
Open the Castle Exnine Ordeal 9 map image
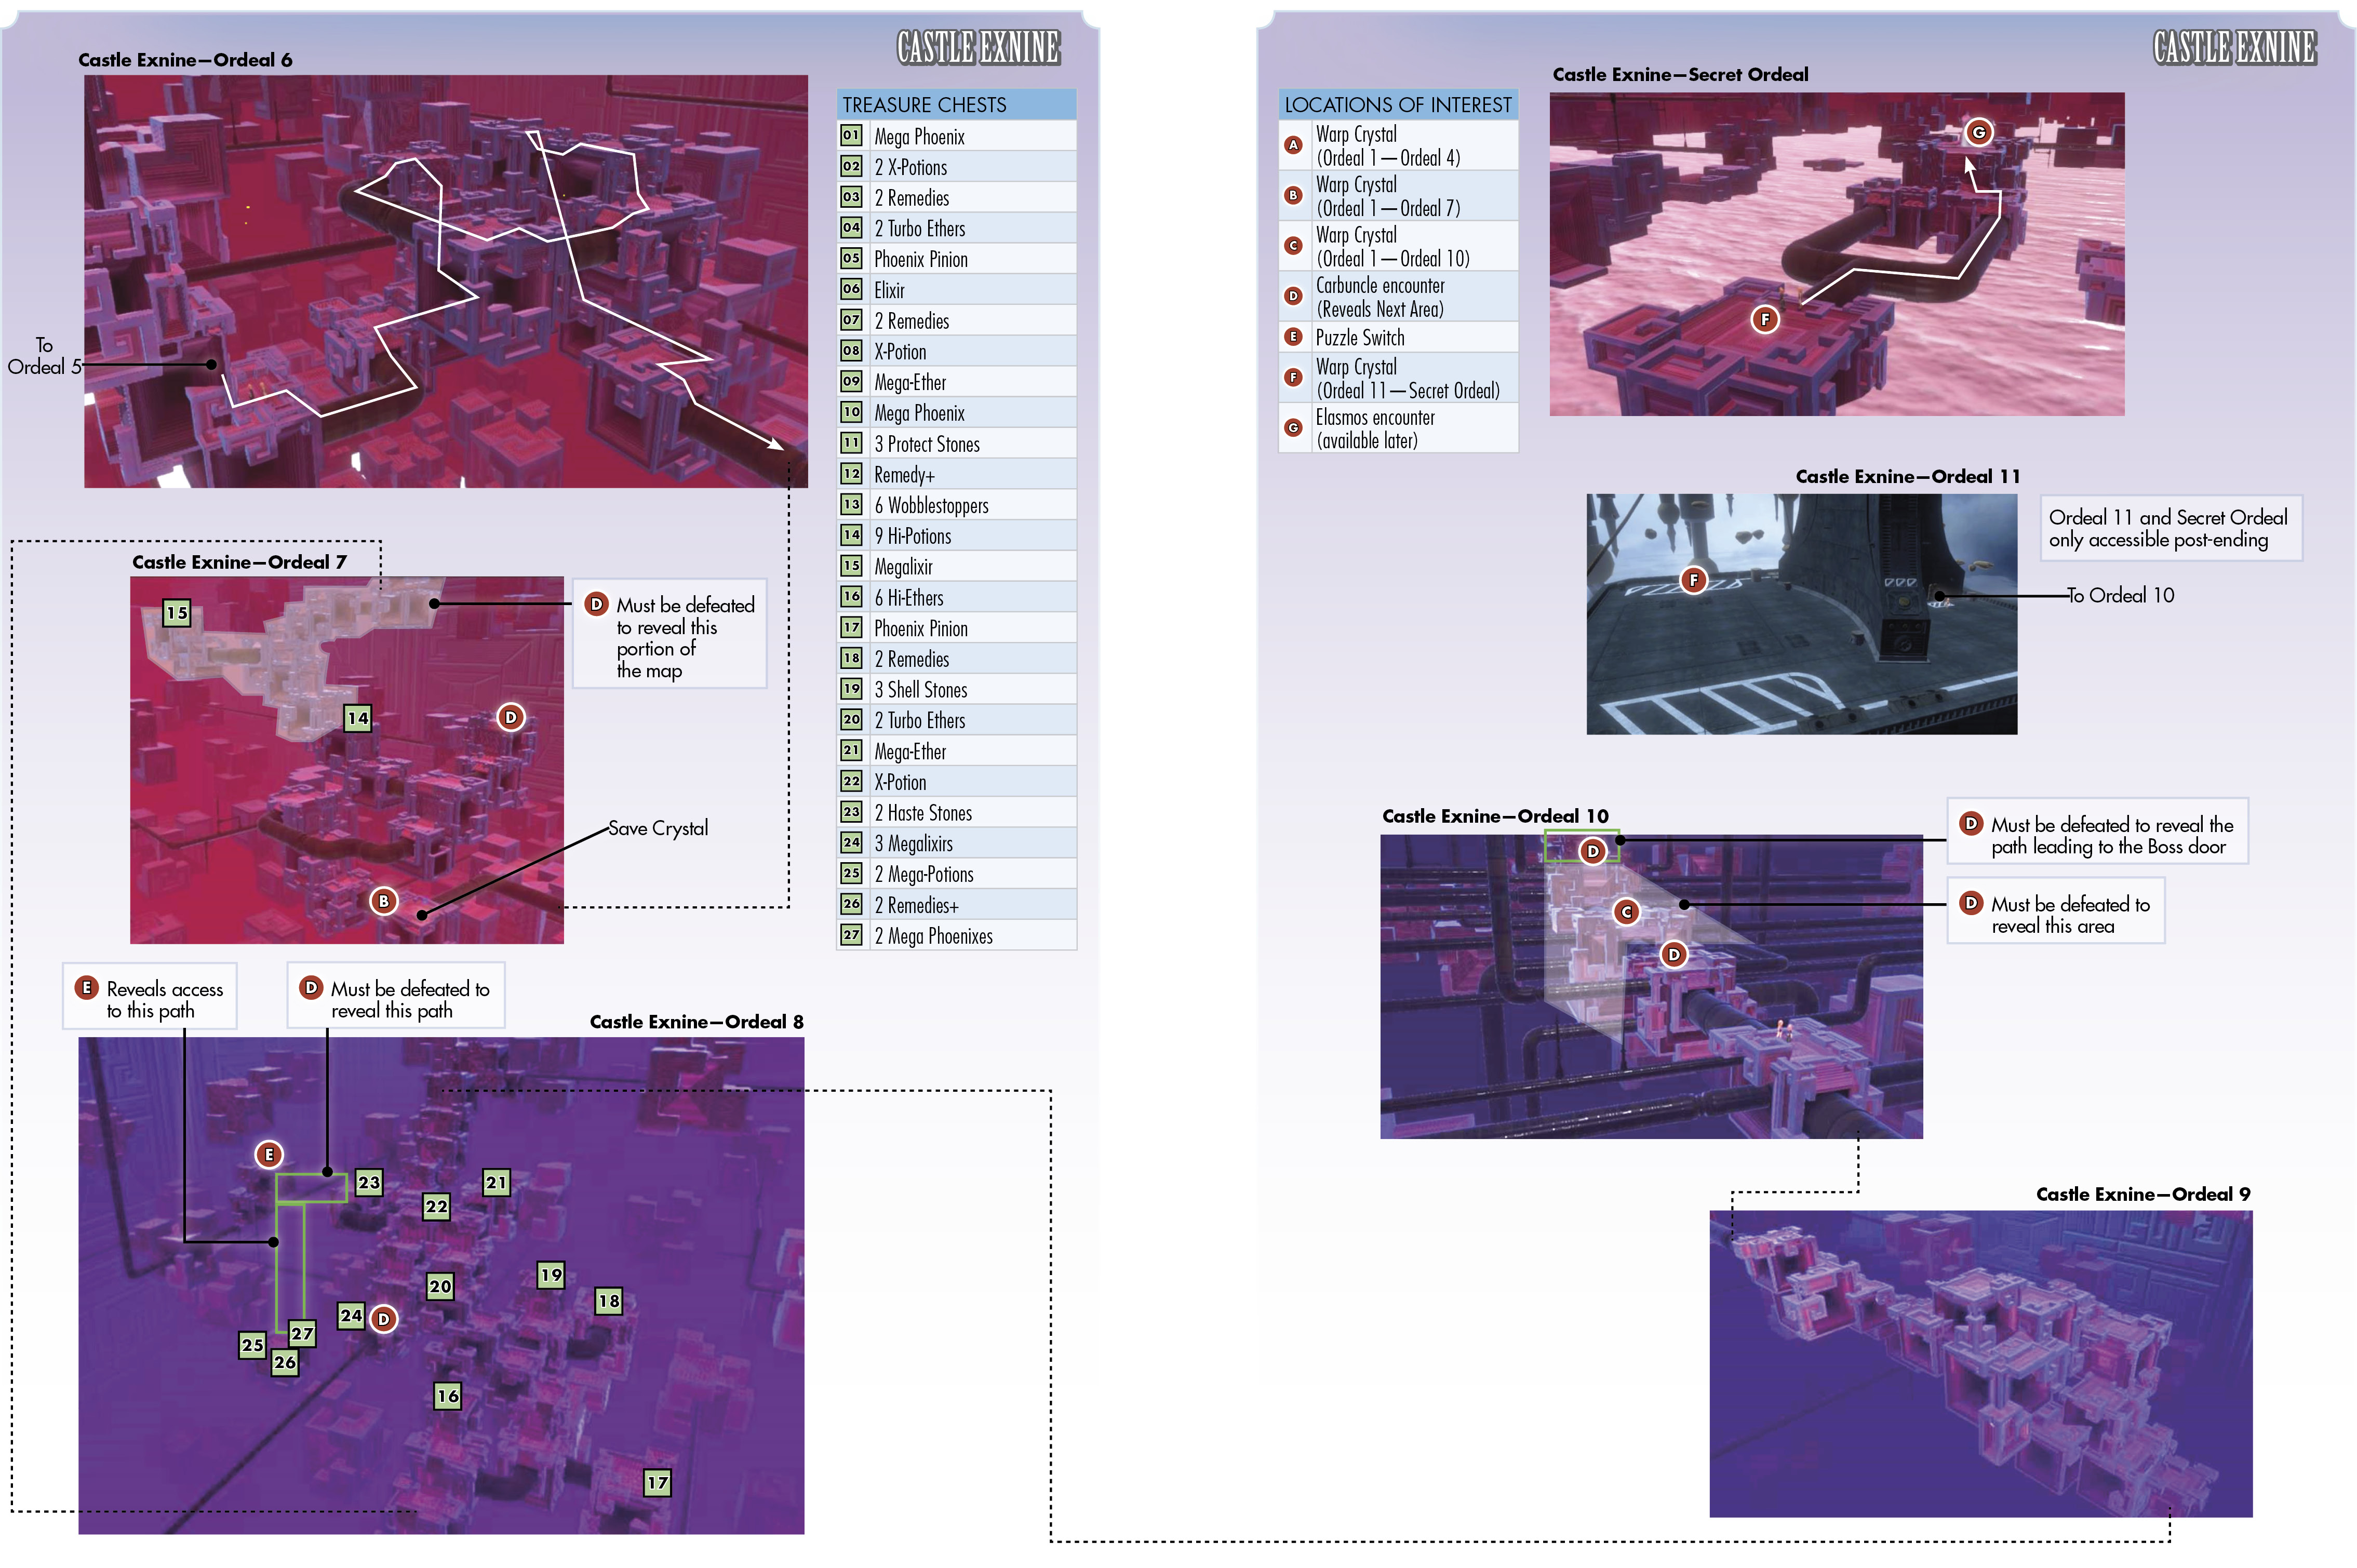1981,1364
